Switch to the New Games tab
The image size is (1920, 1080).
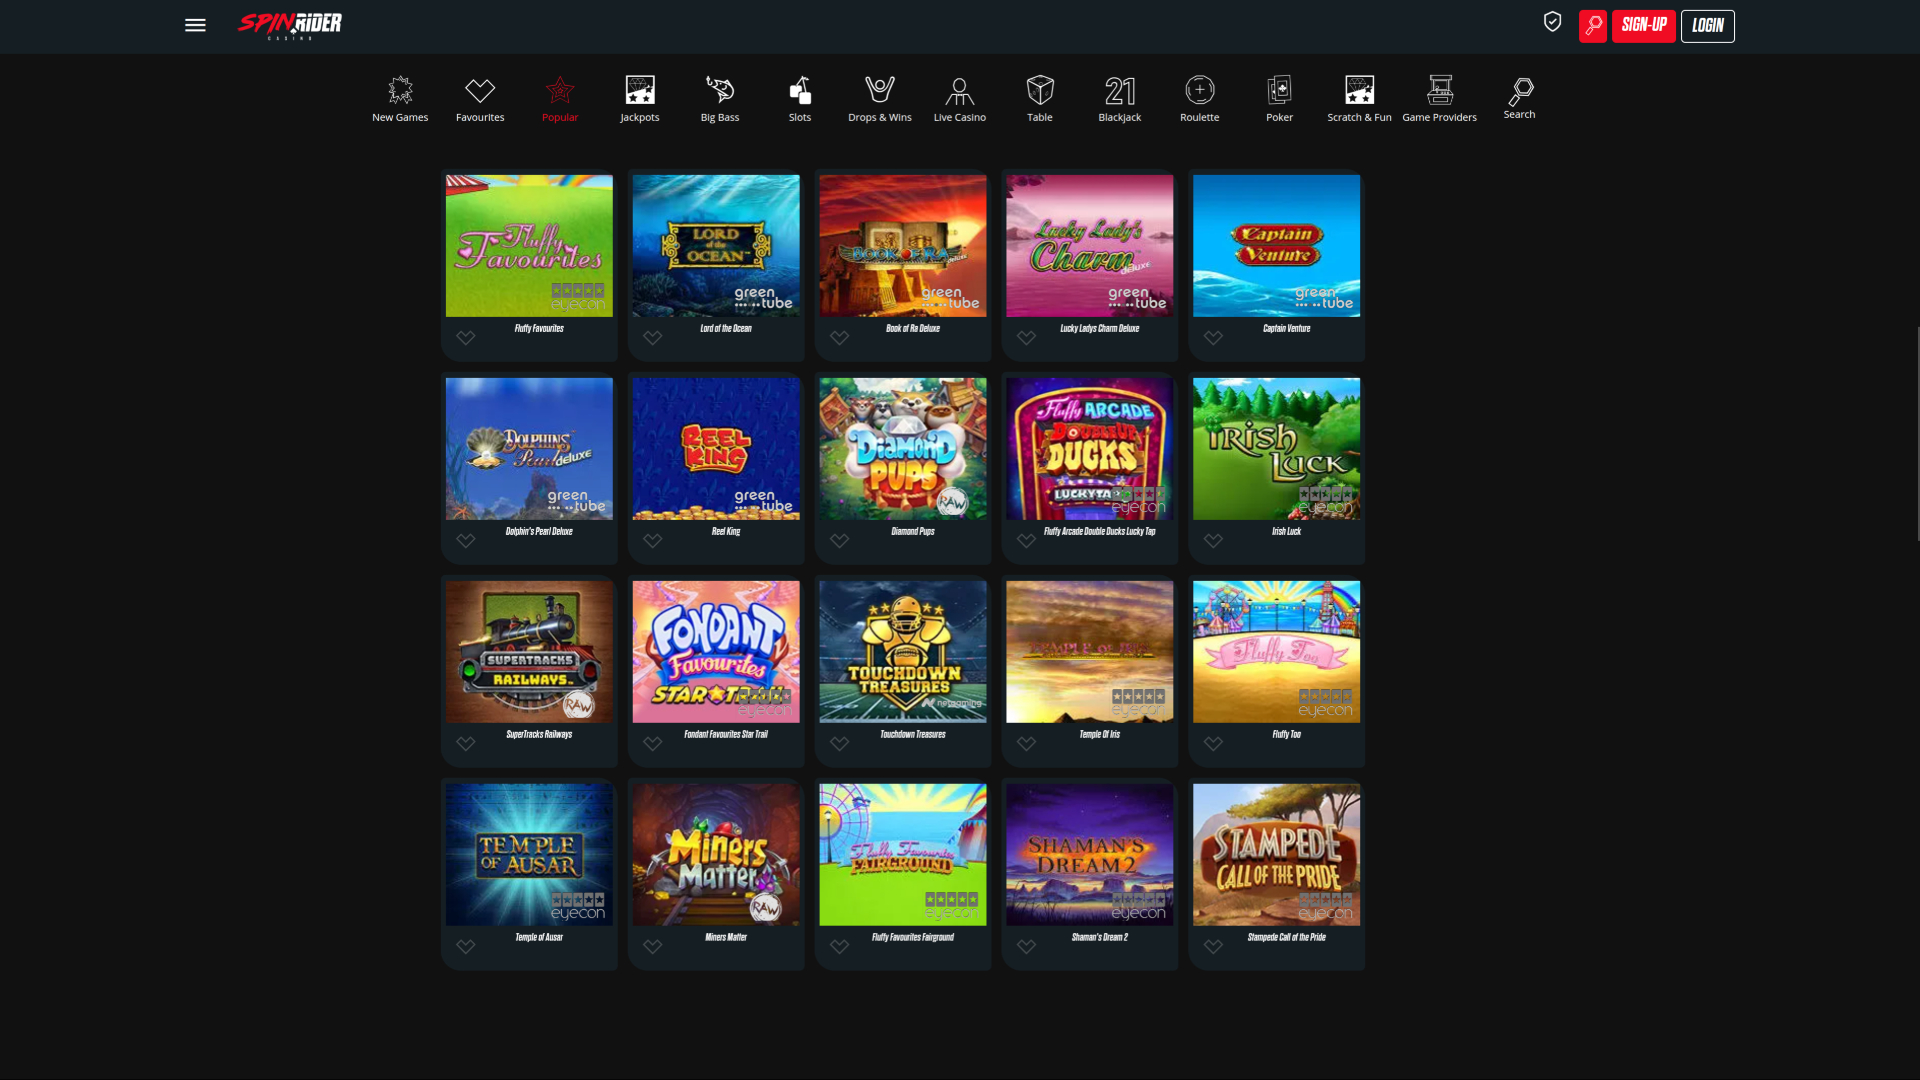click(400, 97)
